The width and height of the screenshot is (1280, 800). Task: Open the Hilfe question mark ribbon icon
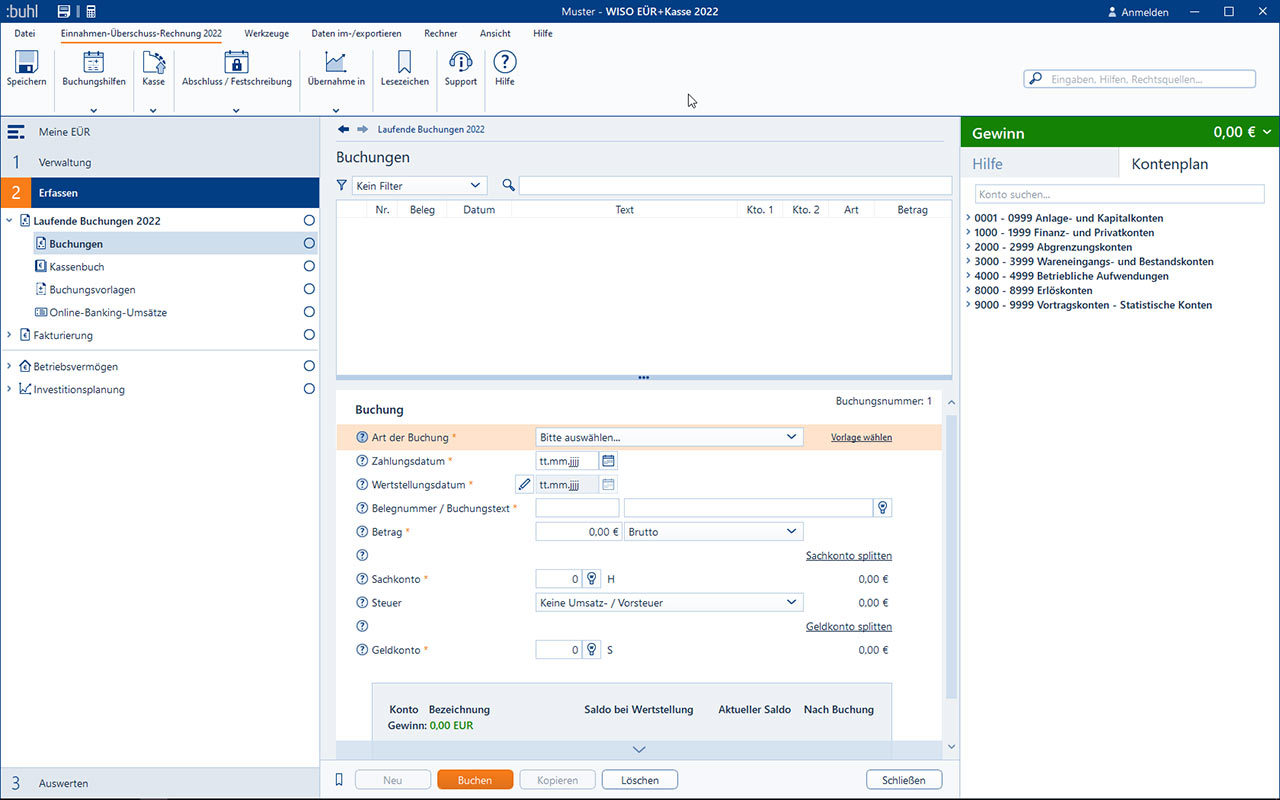[505, 62]
